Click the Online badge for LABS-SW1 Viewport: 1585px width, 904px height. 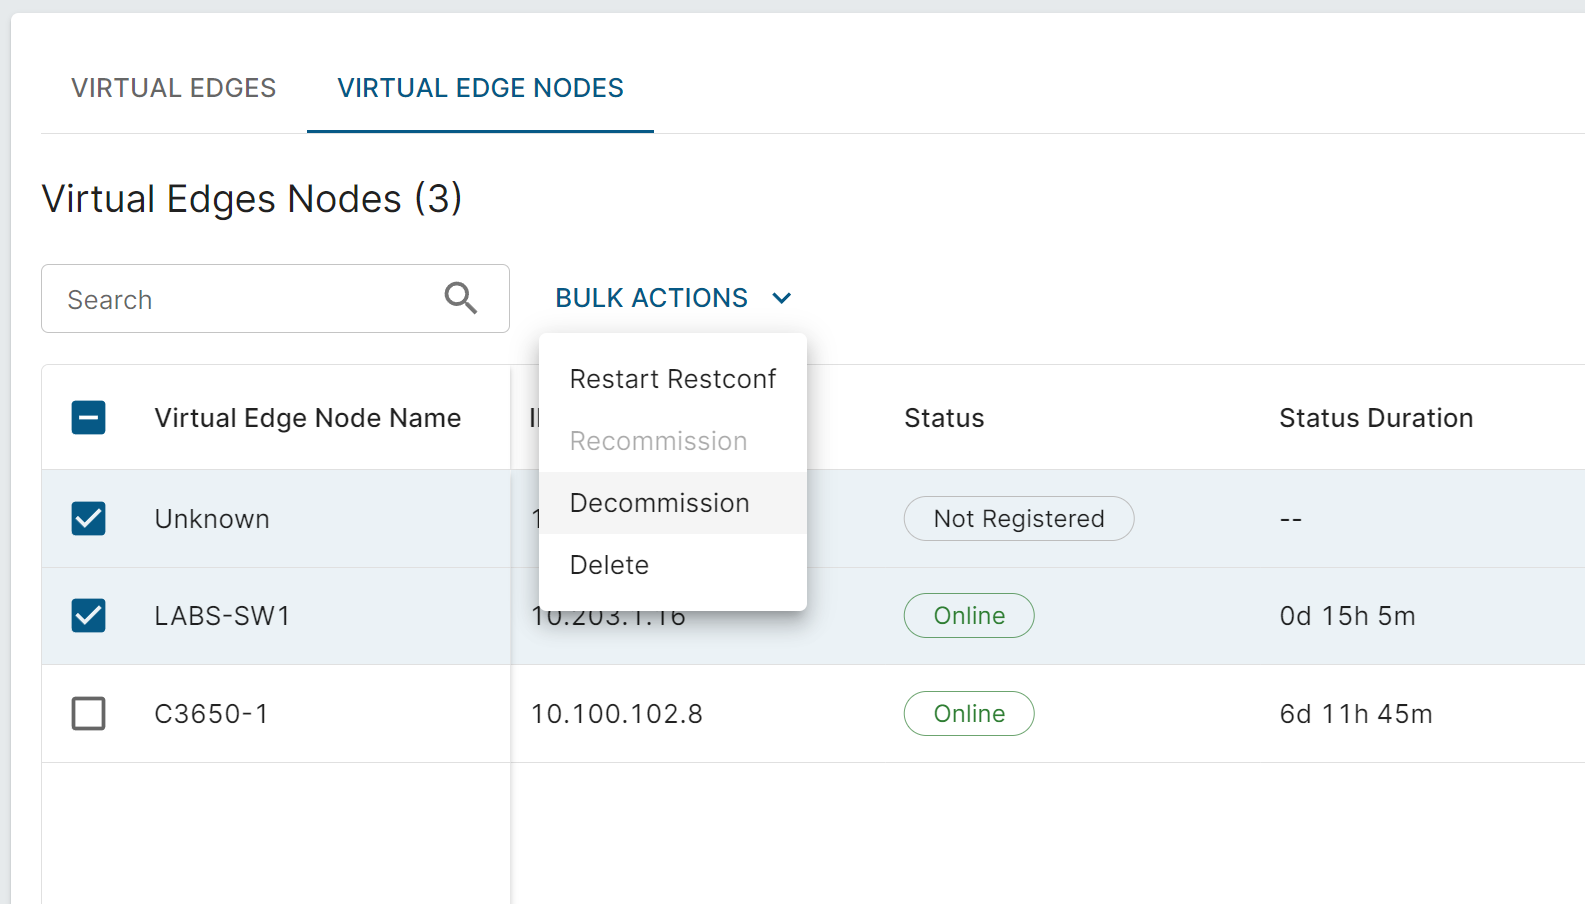point(969,616)
